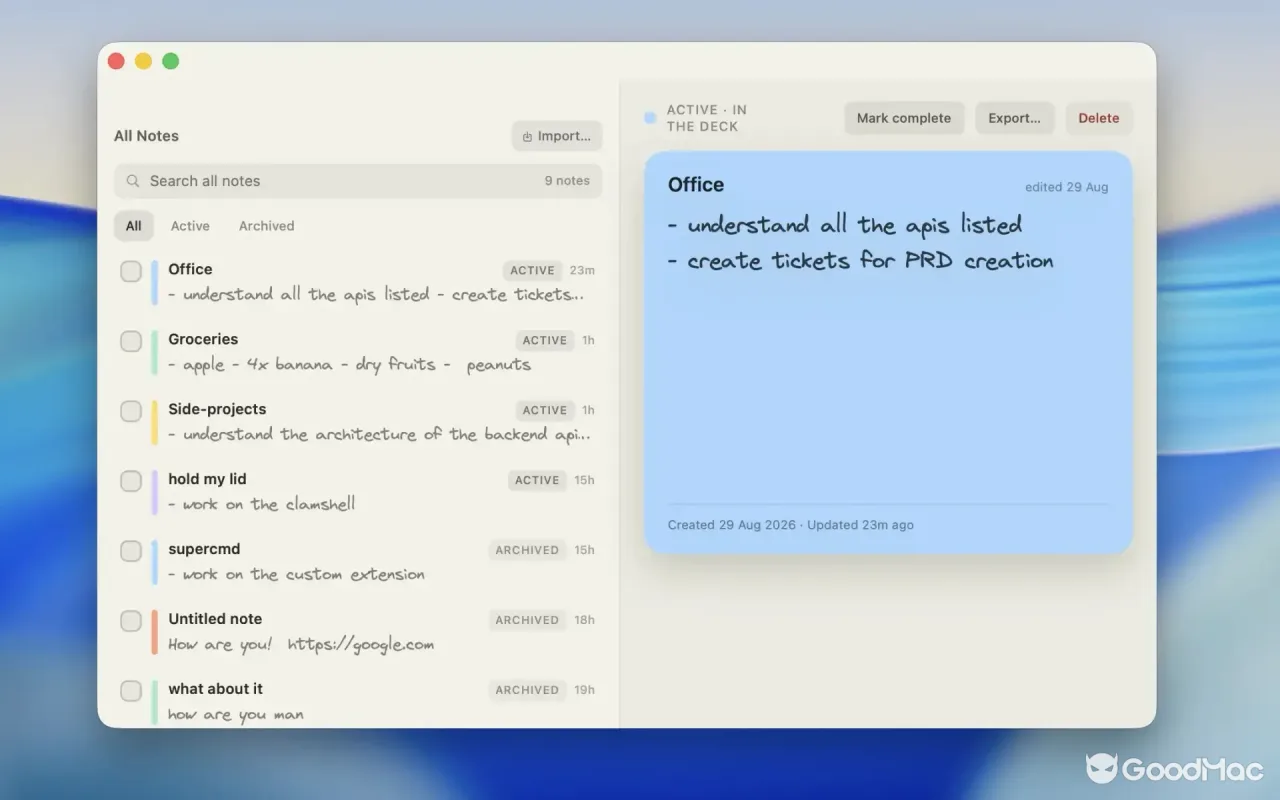Click 'create tickets for PRD creation' line
The height and width of the screenshot is (800, 1280).
[x=861, y=261]
